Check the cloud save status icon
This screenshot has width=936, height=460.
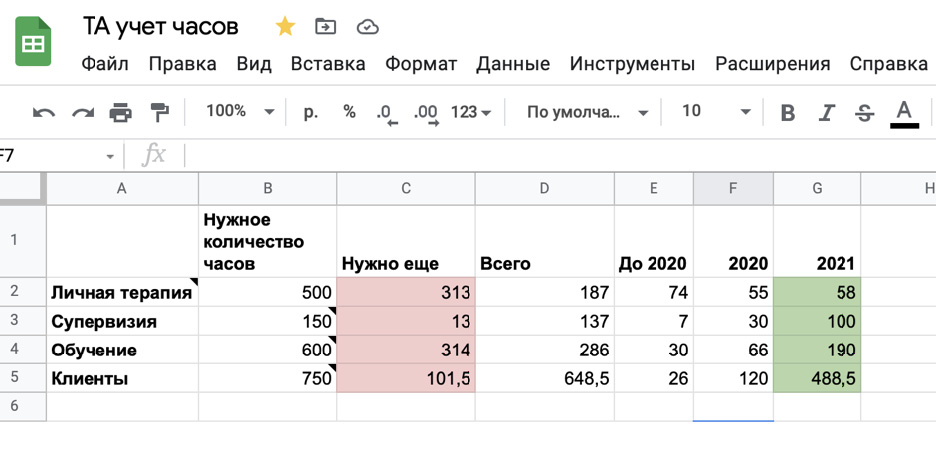367,27
